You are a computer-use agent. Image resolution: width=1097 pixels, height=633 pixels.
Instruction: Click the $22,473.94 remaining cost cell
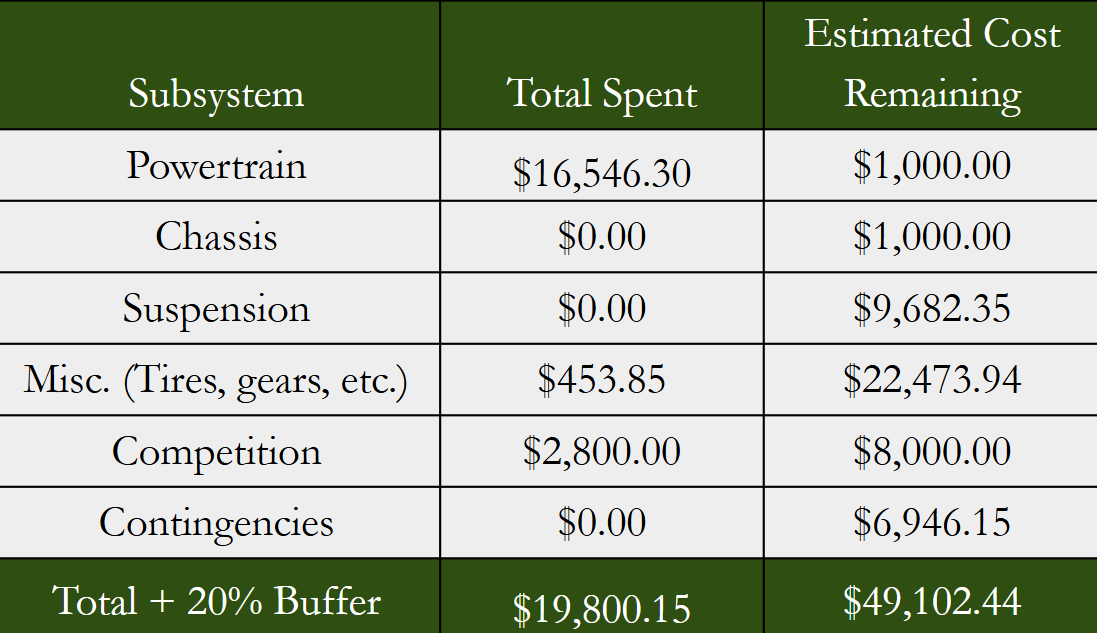point(931,380)
